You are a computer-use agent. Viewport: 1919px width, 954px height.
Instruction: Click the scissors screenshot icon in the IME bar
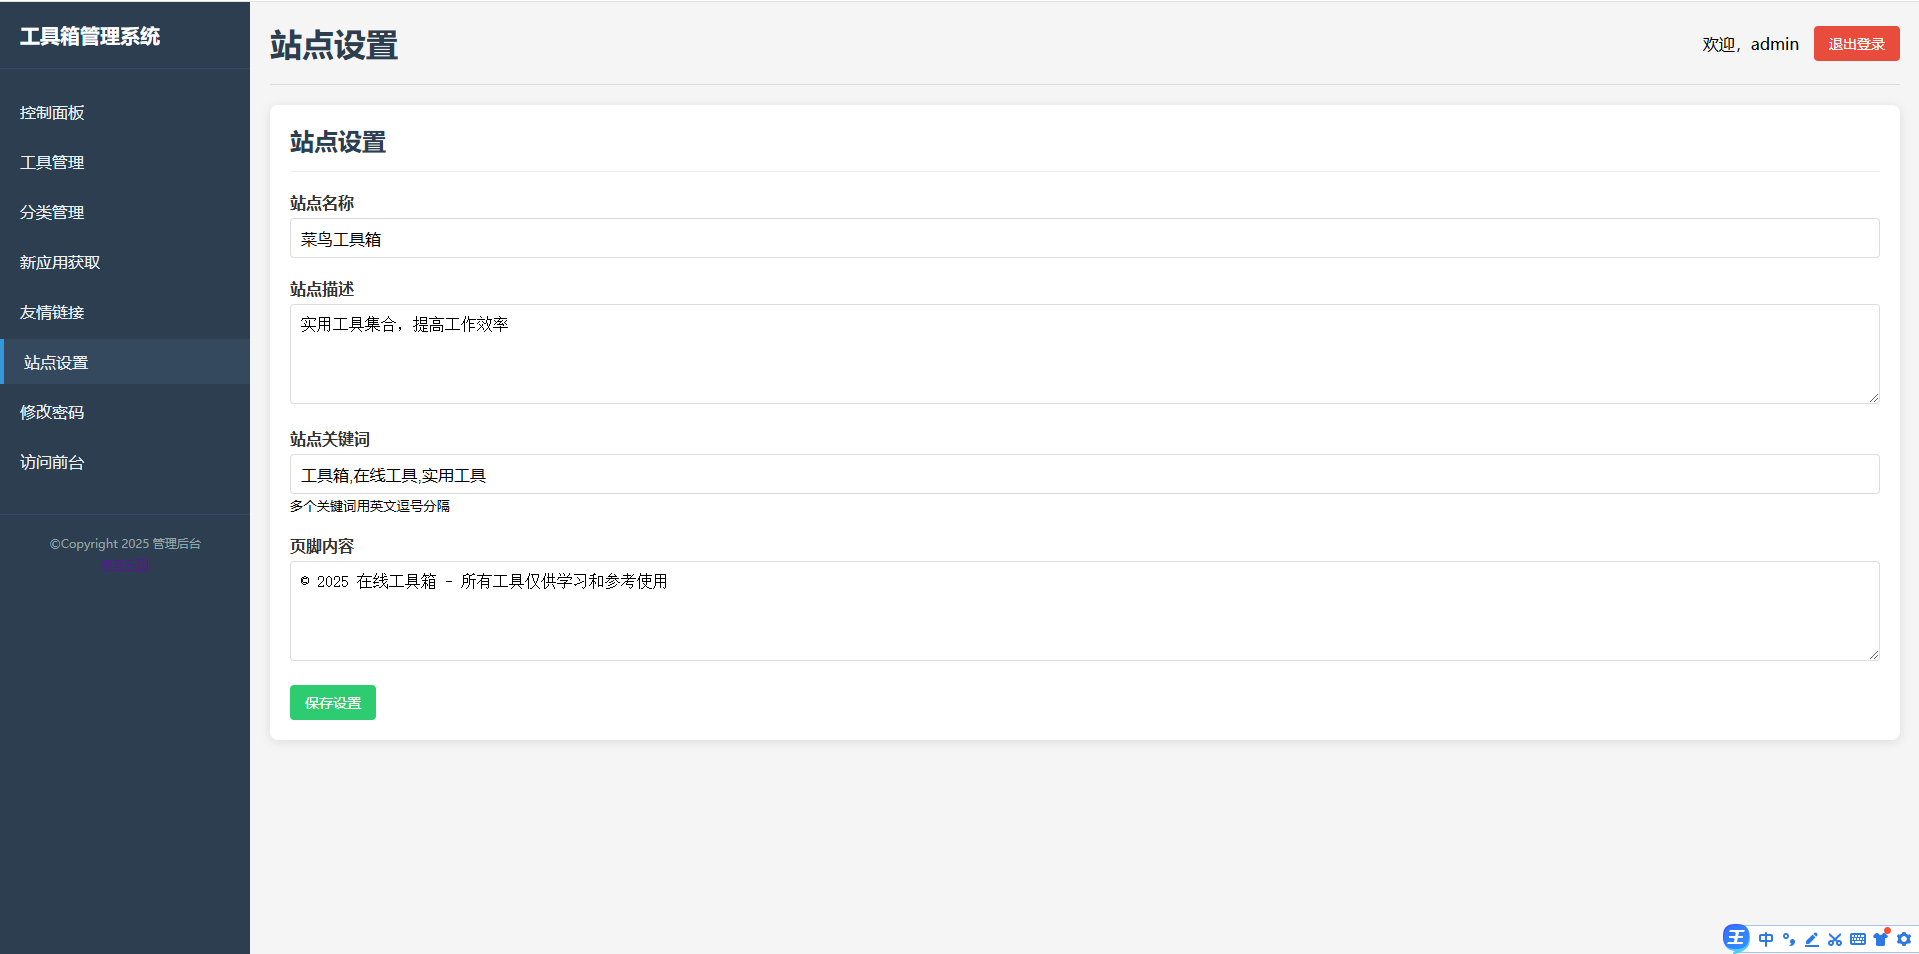[x=1835, y=939]
